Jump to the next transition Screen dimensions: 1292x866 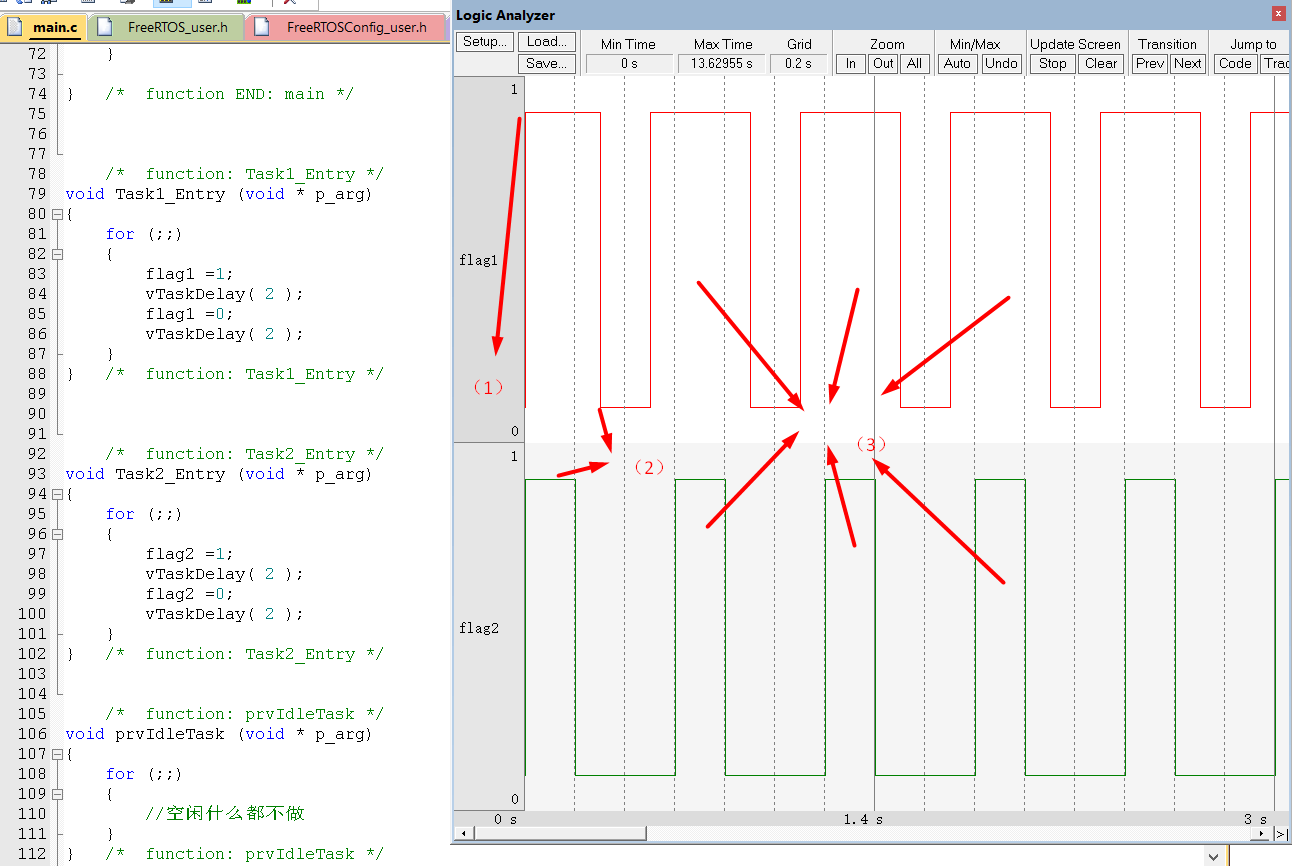1188,64
